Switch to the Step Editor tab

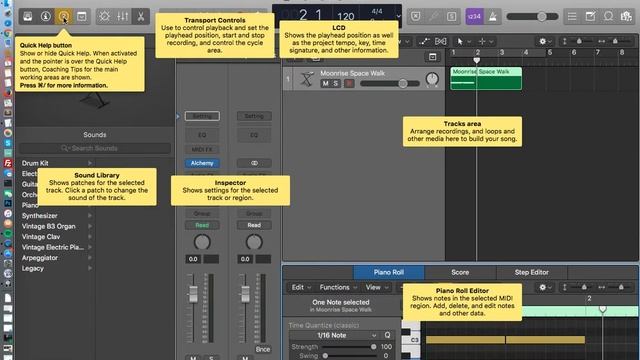pyautogui.click(x=531, y=272)
